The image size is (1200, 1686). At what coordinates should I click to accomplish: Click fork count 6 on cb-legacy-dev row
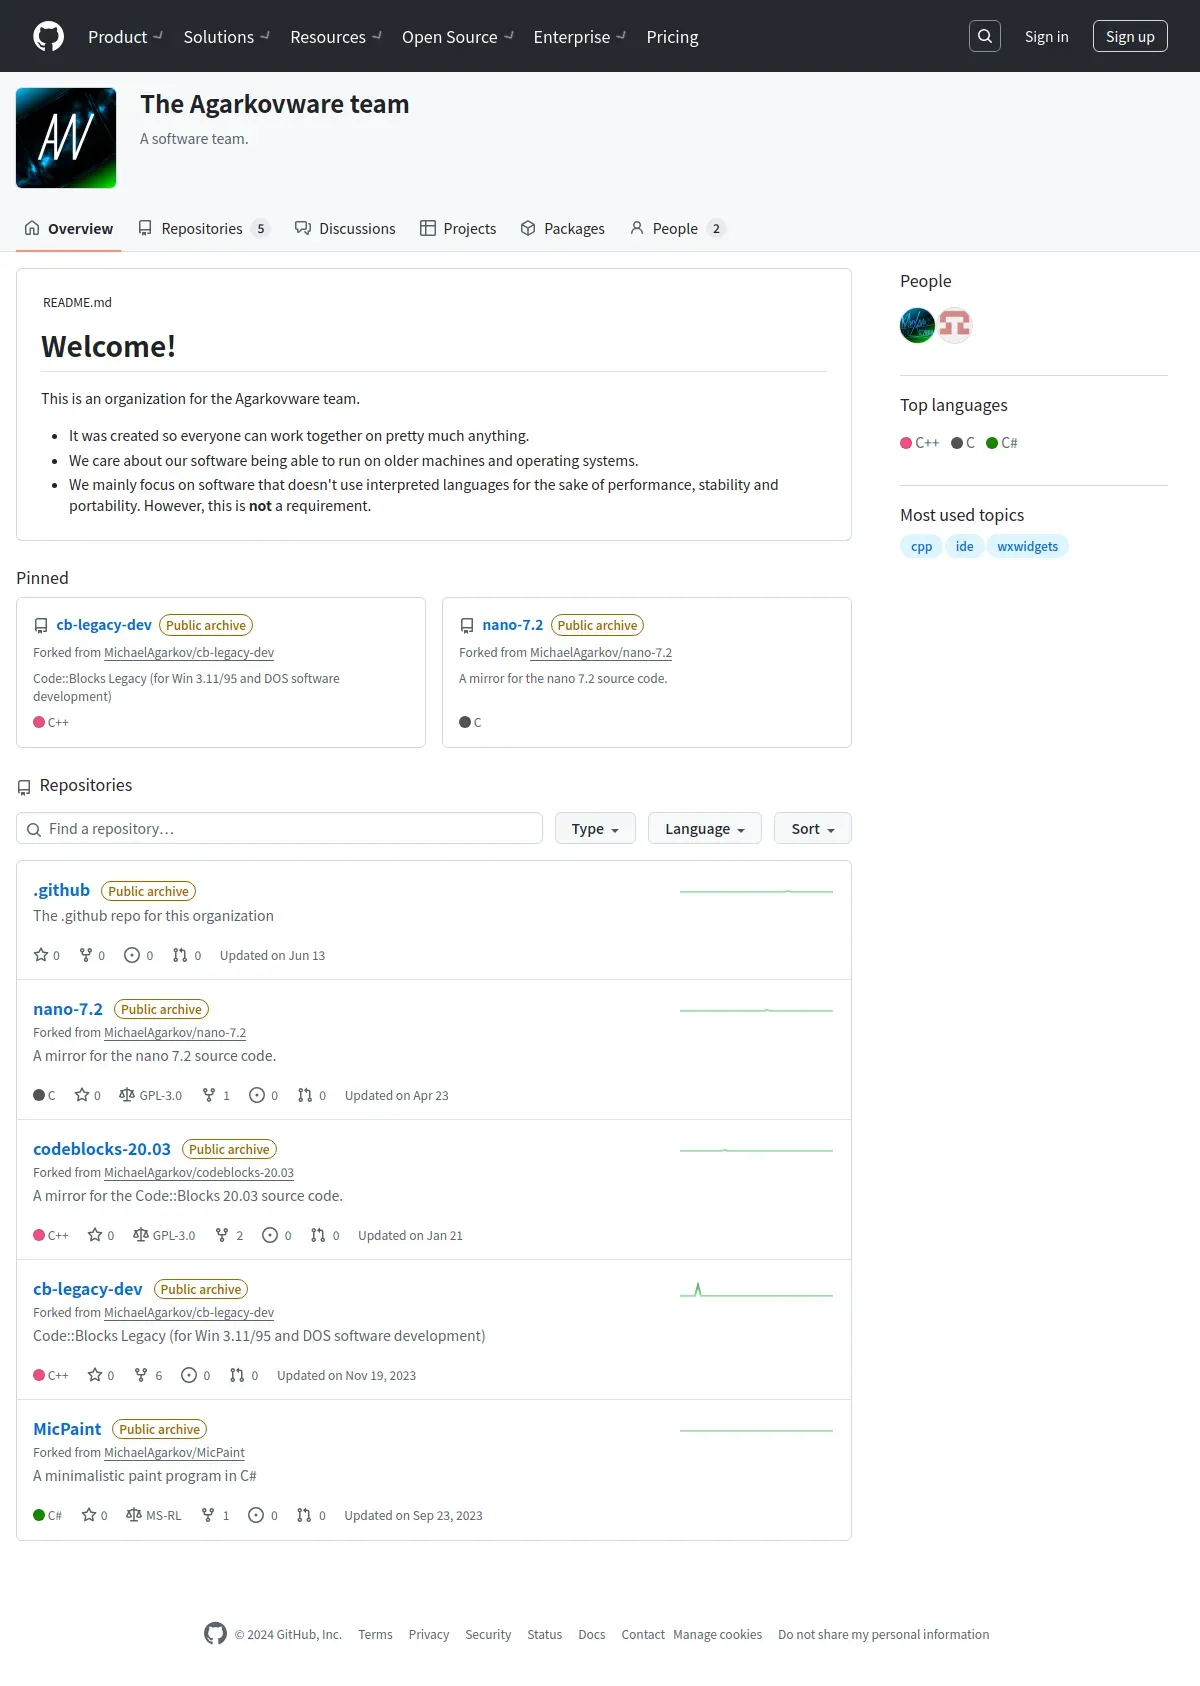148,1375
